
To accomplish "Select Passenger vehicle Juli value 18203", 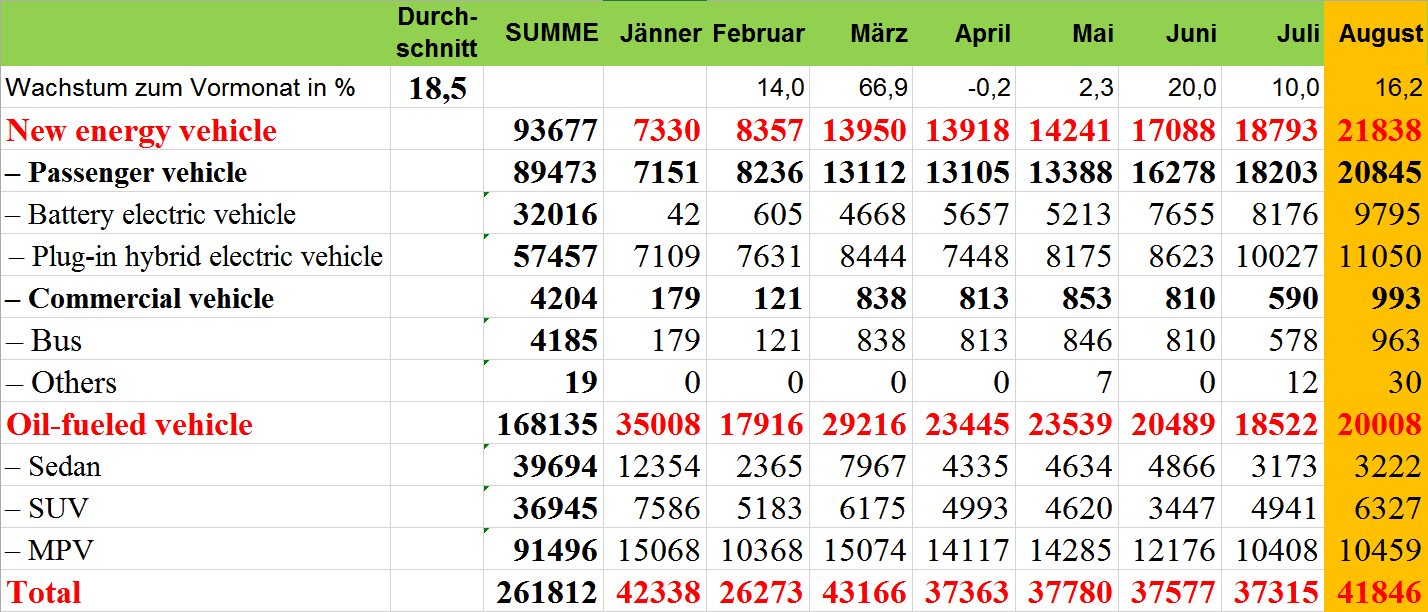I will click(1275, 173).
